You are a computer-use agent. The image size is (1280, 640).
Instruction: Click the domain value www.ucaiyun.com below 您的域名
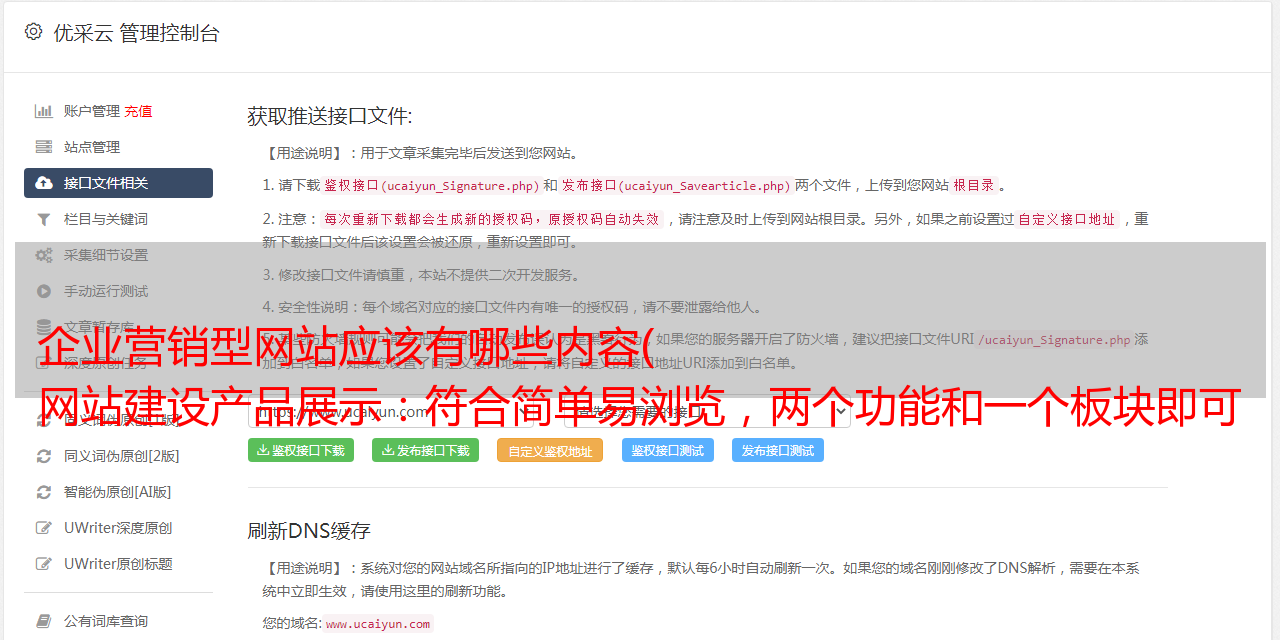(x=378, y=624)
